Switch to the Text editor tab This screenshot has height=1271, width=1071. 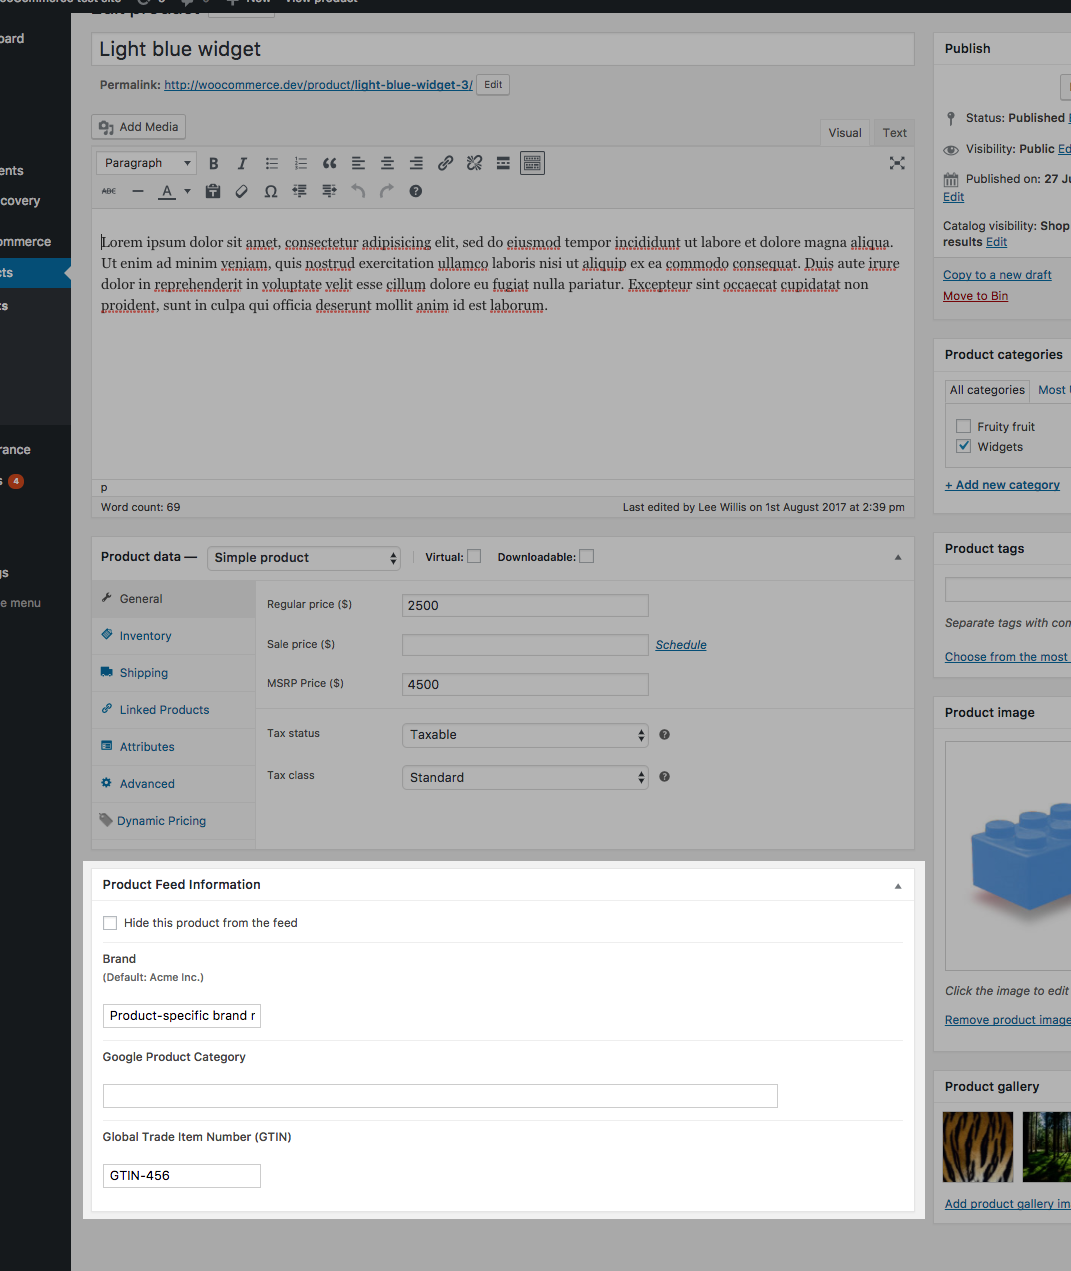click(893, 132)
